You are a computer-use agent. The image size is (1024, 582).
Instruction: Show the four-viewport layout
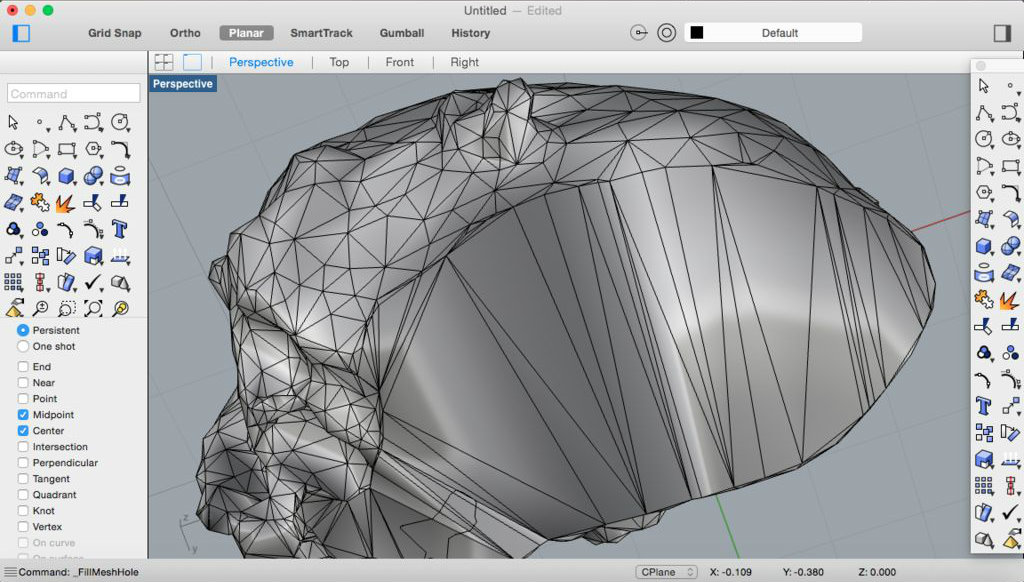click(163, 62)
